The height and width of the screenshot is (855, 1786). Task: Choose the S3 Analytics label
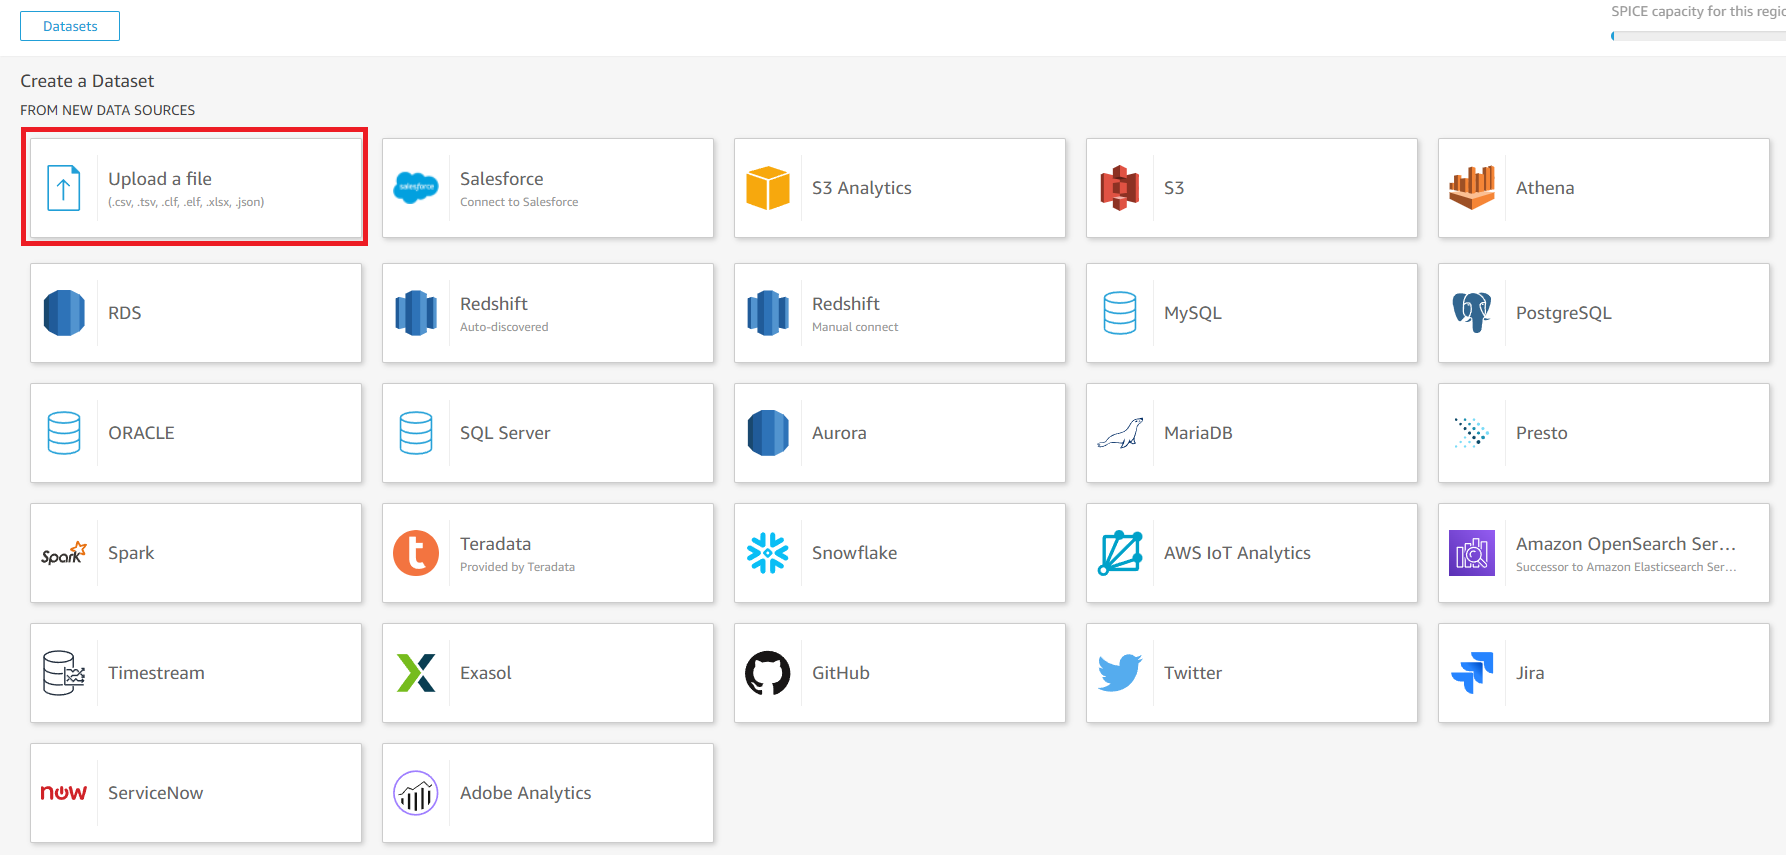862,188
